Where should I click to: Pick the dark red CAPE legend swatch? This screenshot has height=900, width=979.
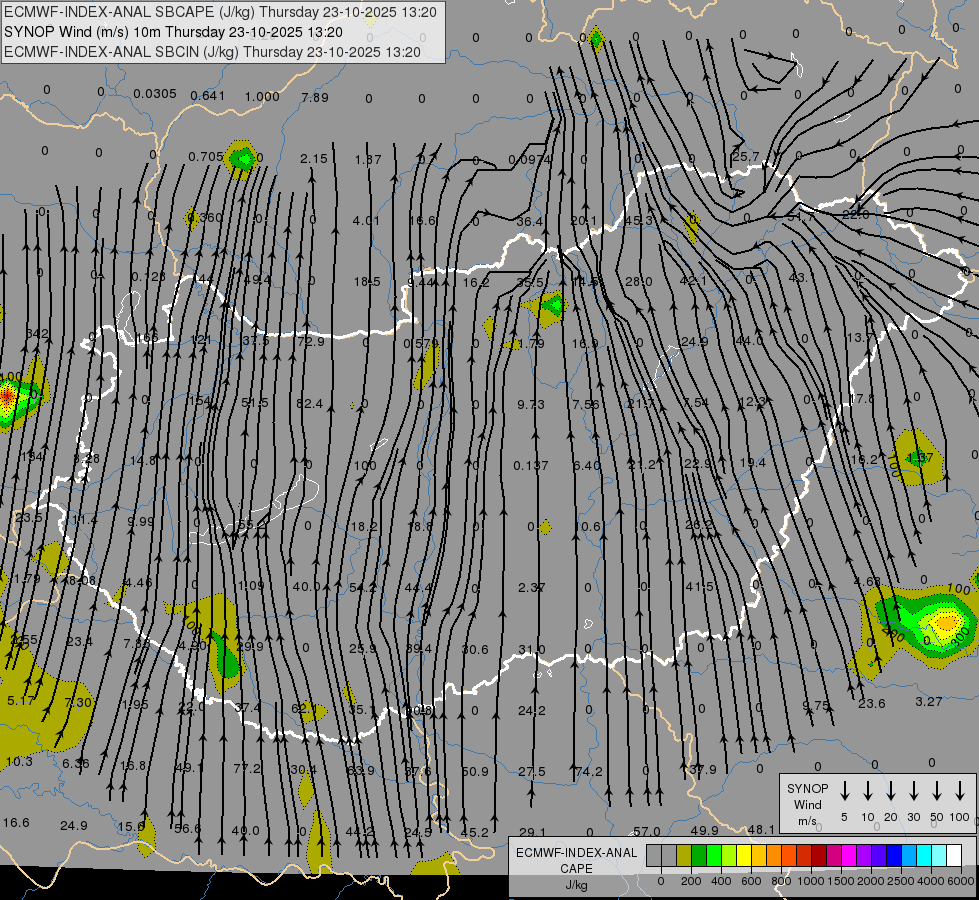click(x=819, y=855)
